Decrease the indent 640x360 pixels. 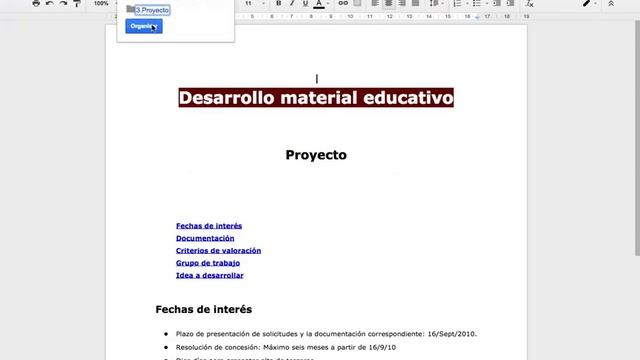tap(497, 3)
